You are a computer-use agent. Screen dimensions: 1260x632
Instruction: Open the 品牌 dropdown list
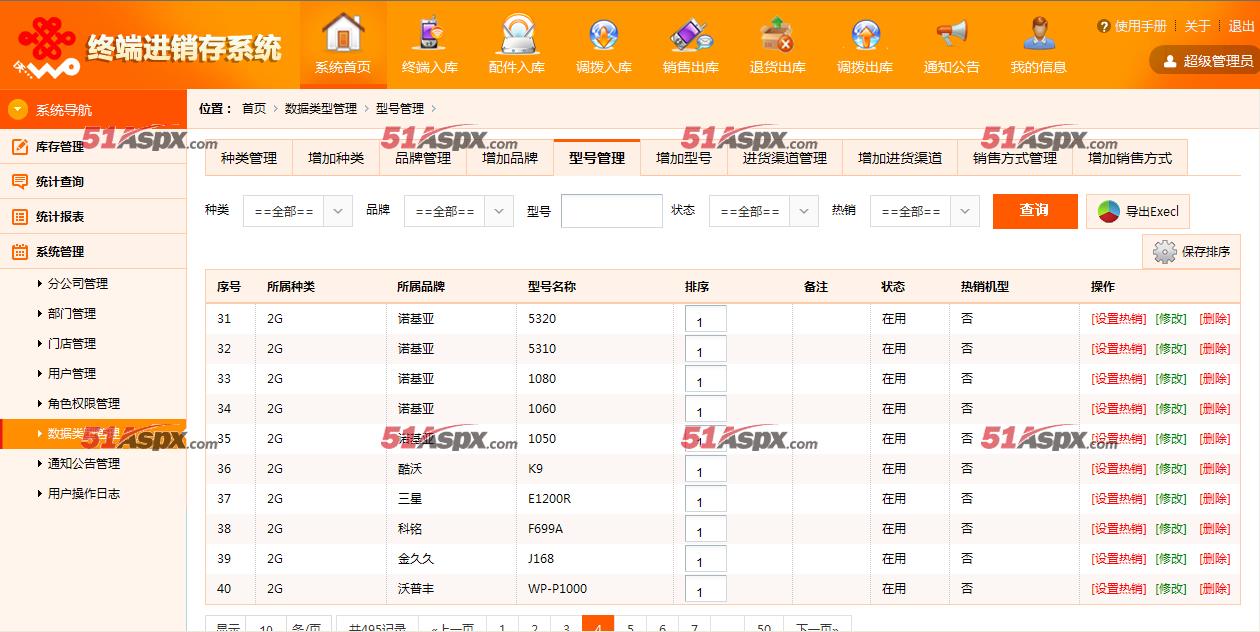point(458,211)
